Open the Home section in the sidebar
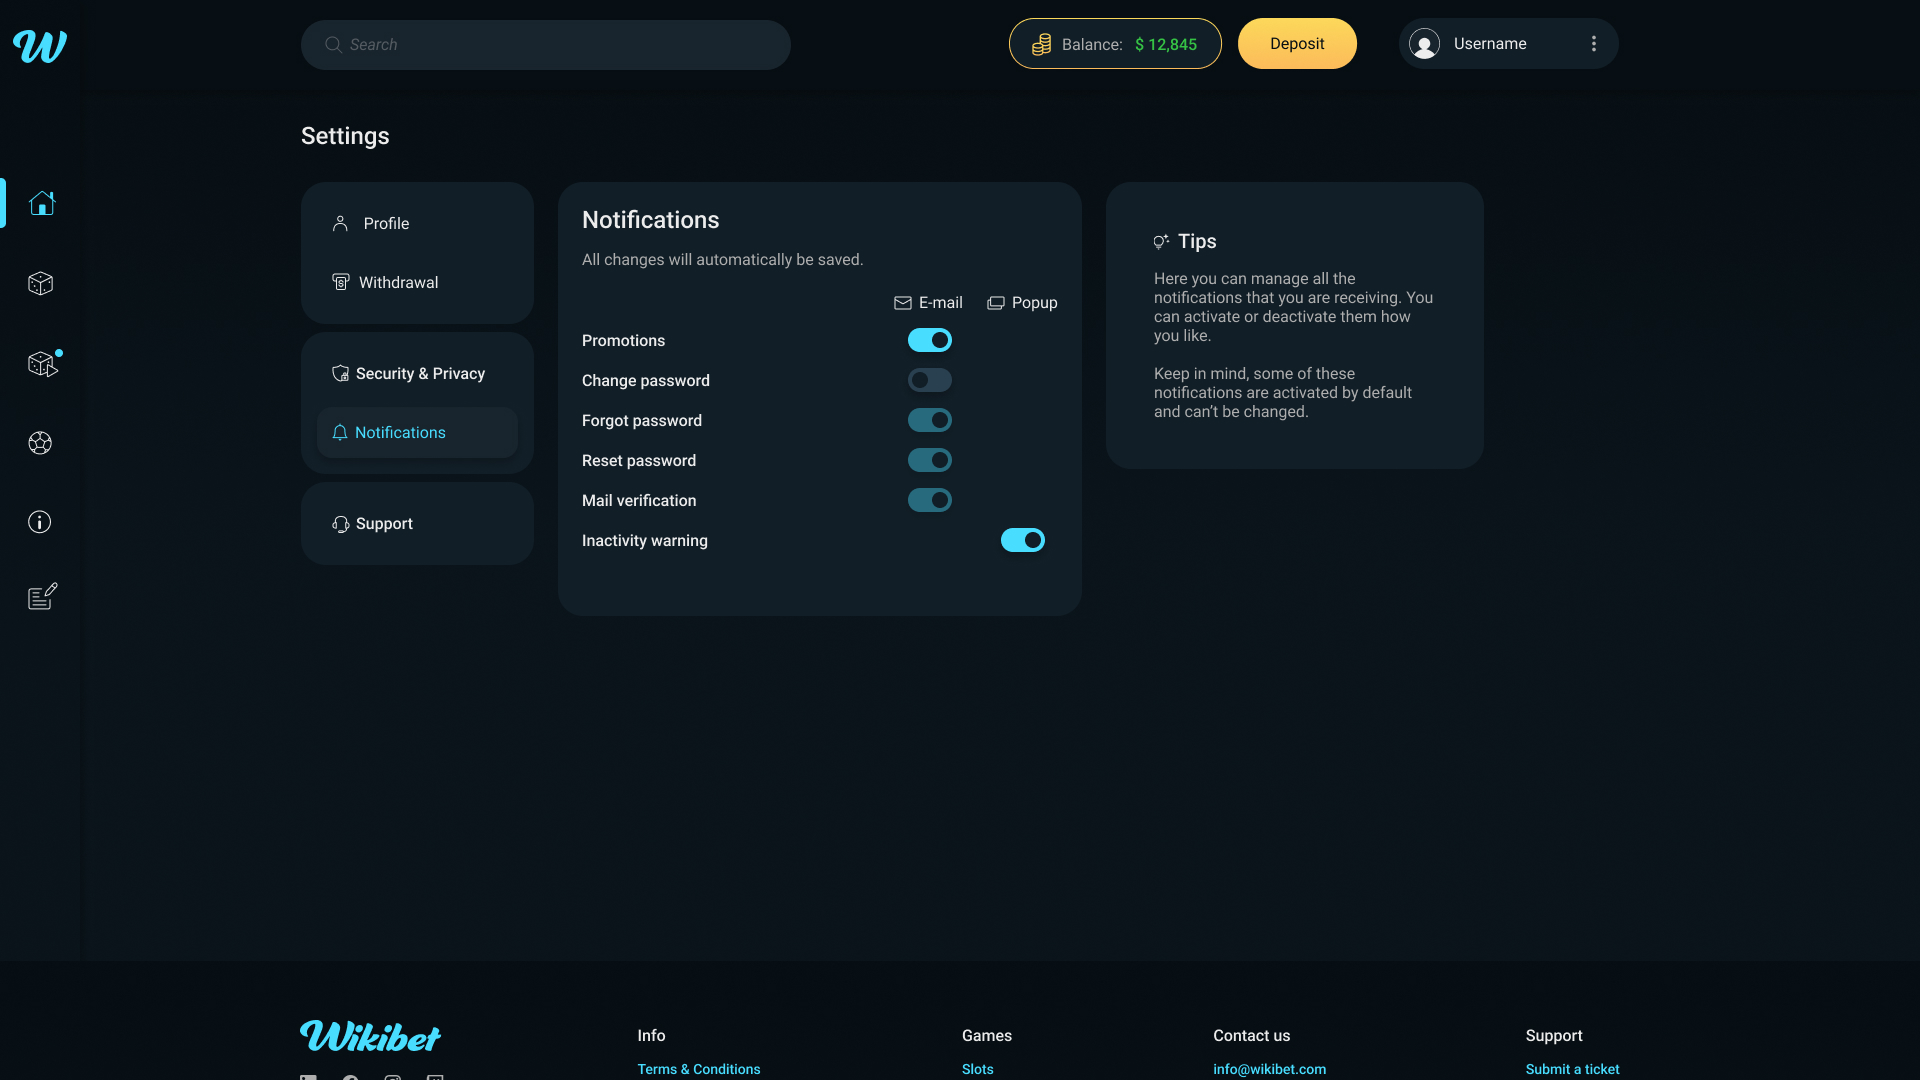 41,203
